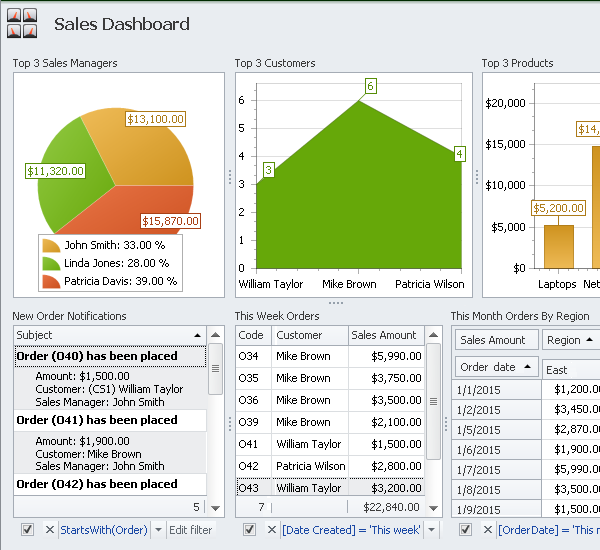Click the Region field sort arrow
The image size is (600, 550).
pyautogui.click(x=588, y=340)
